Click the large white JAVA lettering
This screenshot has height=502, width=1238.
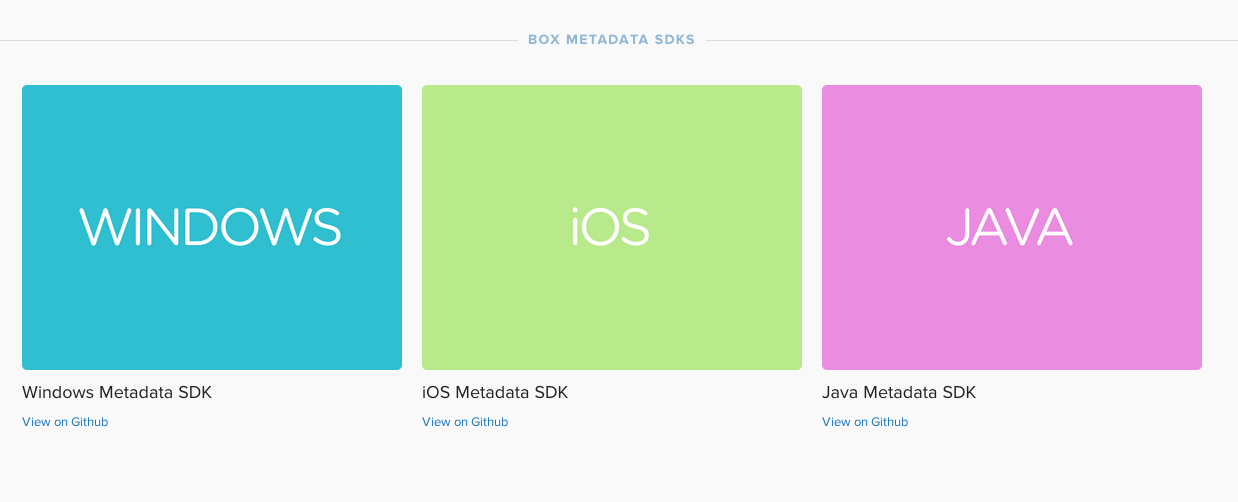point(1010,227)
